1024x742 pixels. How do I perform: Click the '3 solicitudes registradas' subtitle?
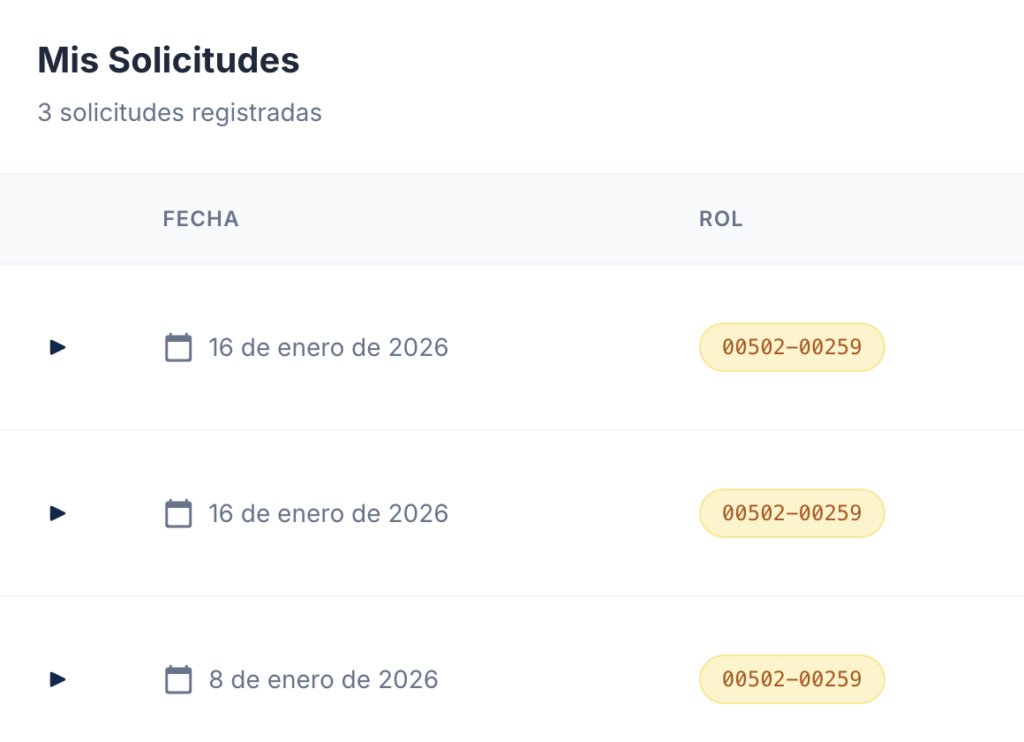pyautogui.click(x=180, y=112)
